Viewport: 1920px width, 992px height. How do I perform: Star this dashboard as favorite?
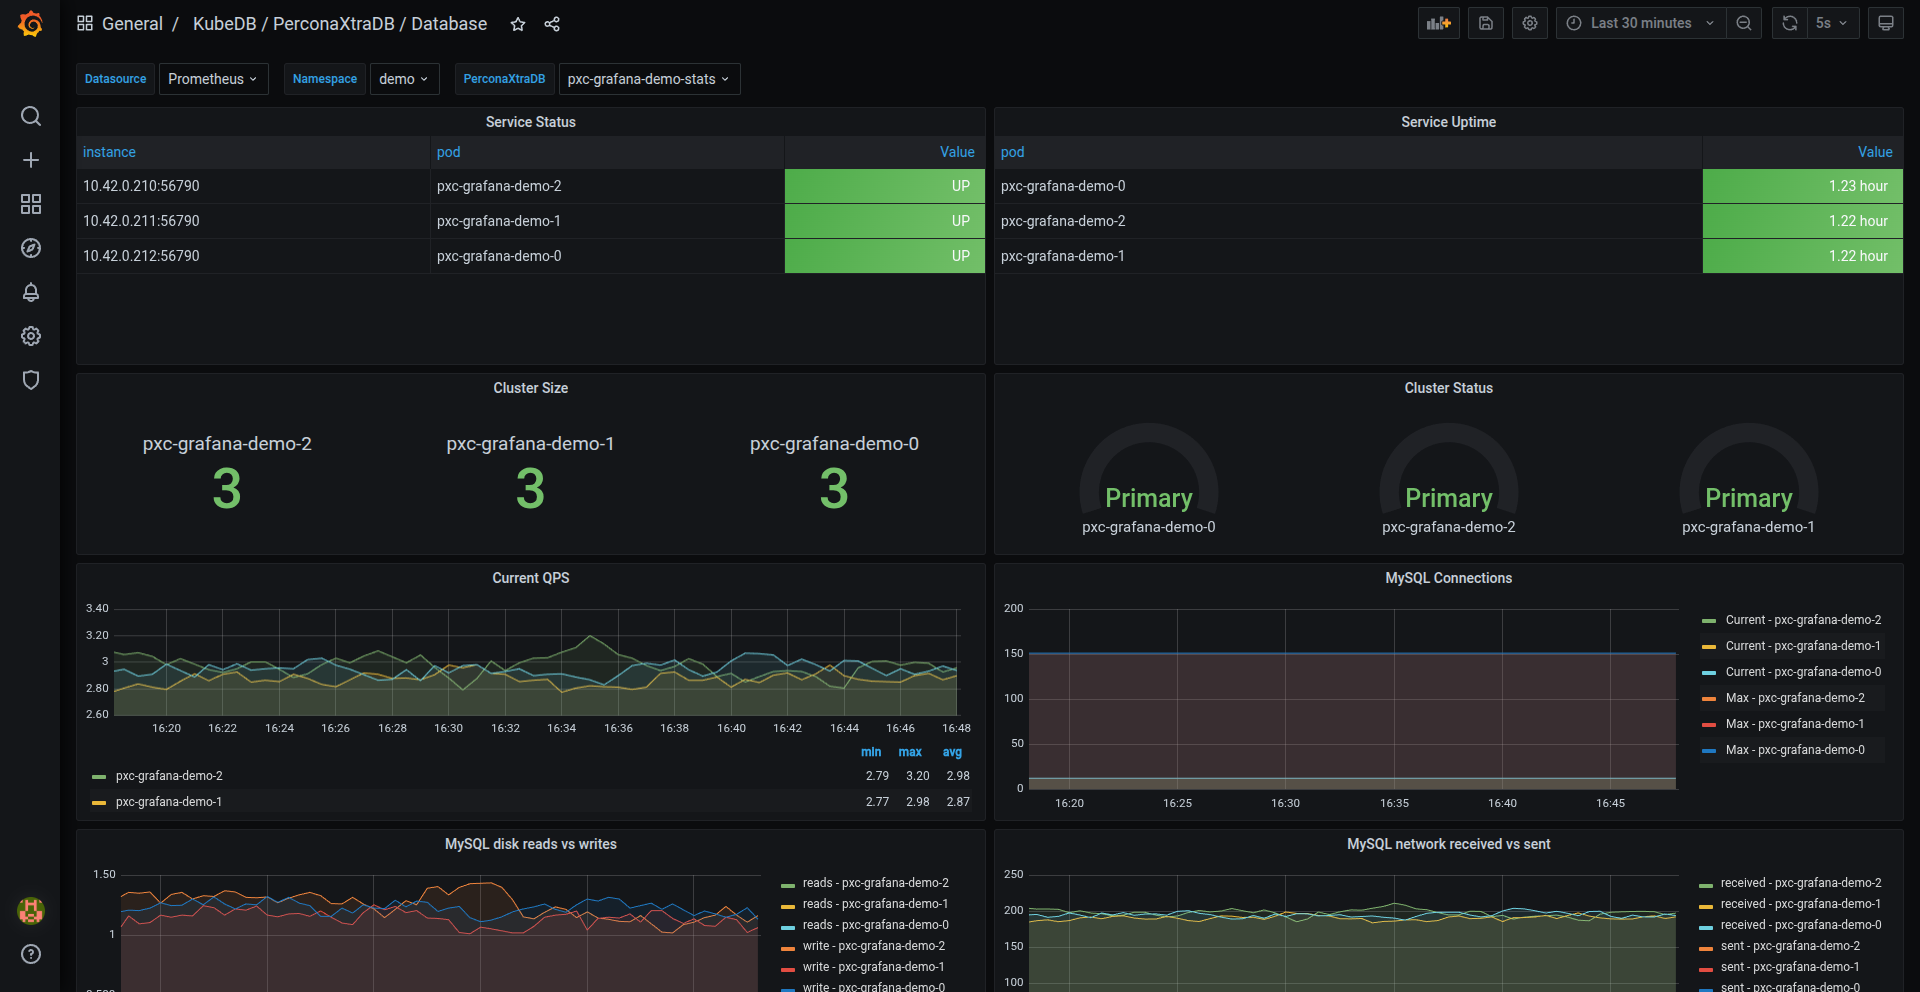518,24
